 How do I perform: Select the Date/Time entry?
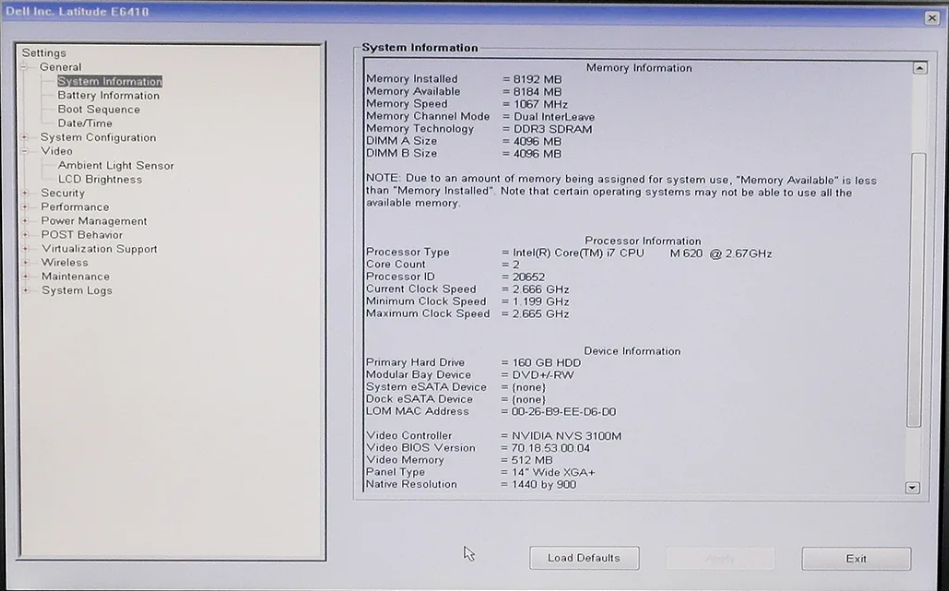coord(86,123)
